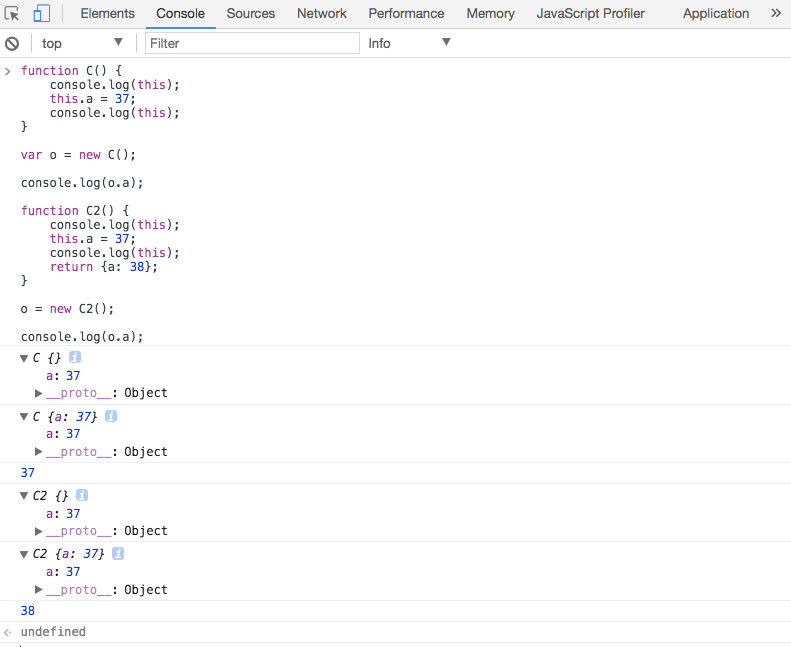
Task: Open the Memory tab
Action: pos(490,14)
